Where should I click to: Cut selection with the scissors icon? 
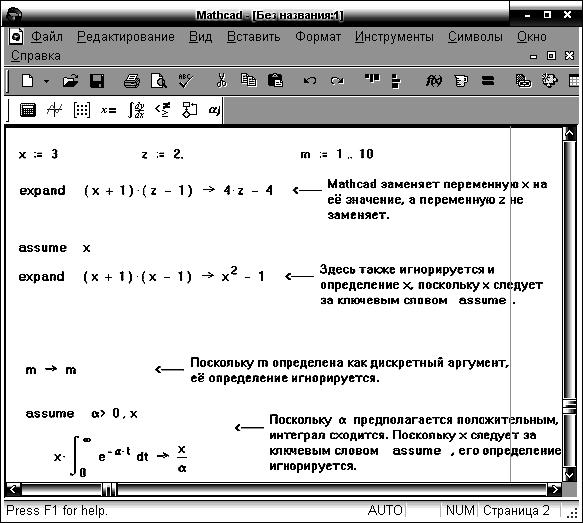221,80
